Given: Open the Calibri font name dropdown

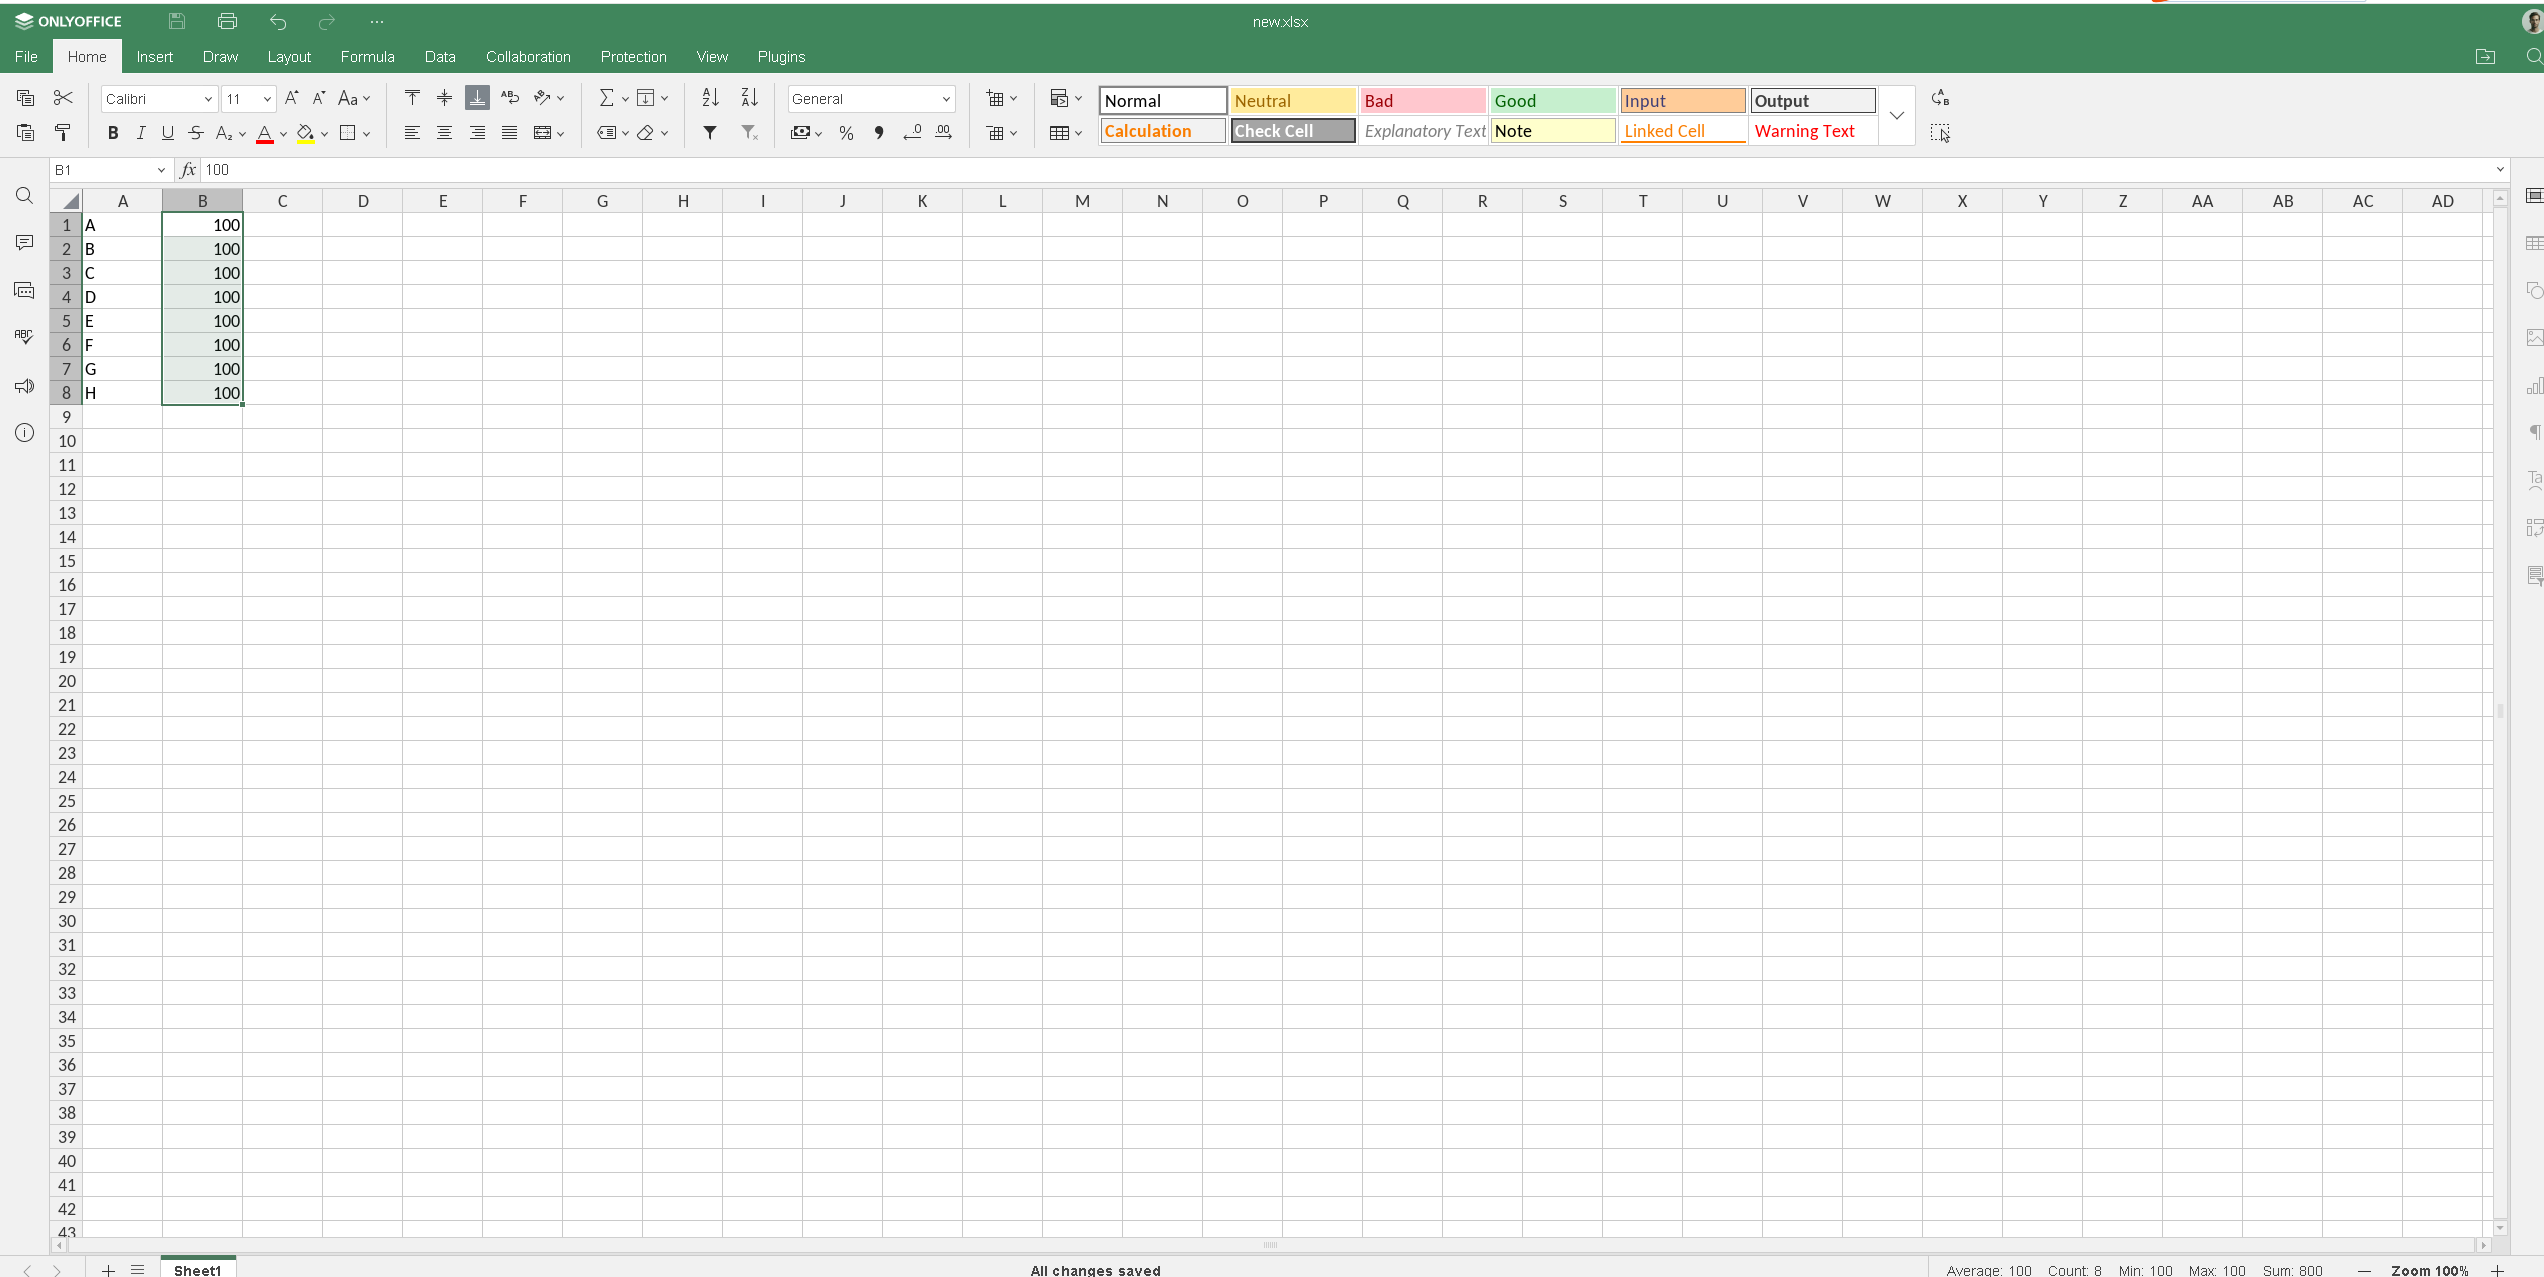Looking at the screenshot, I should point(208,99).
